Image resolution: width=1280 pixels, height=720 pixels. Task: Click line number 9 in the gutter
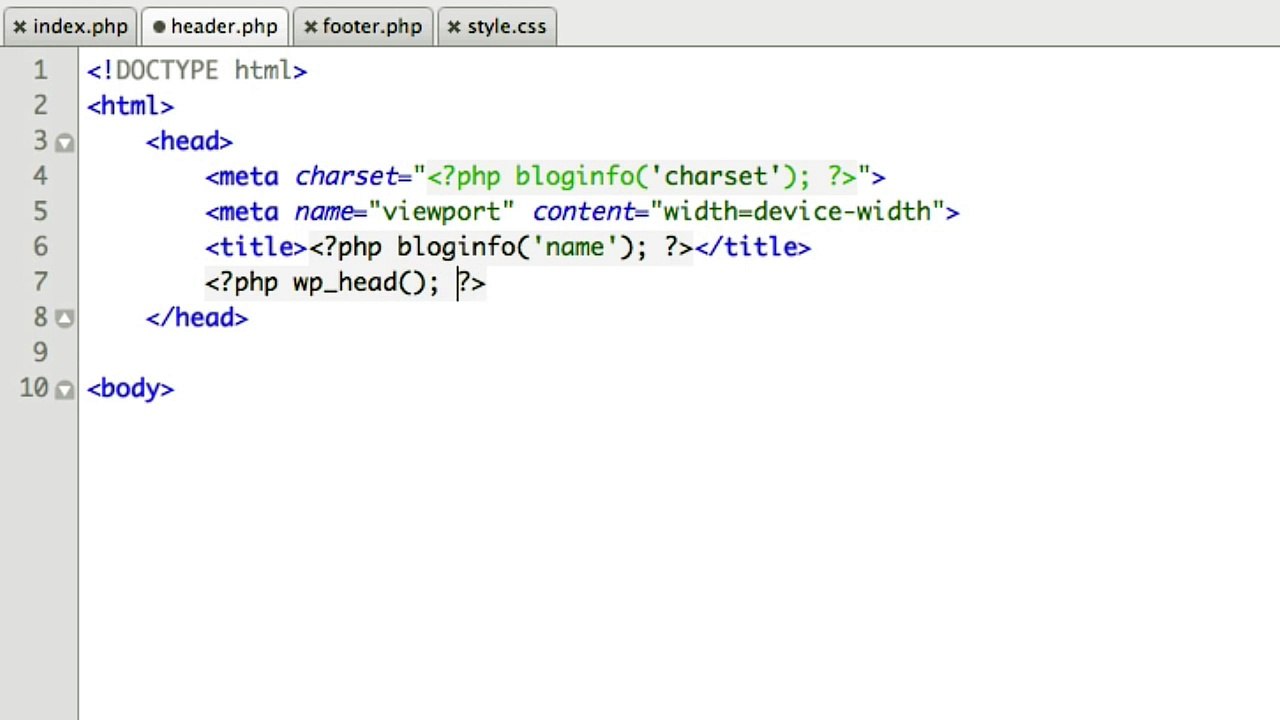40,352
